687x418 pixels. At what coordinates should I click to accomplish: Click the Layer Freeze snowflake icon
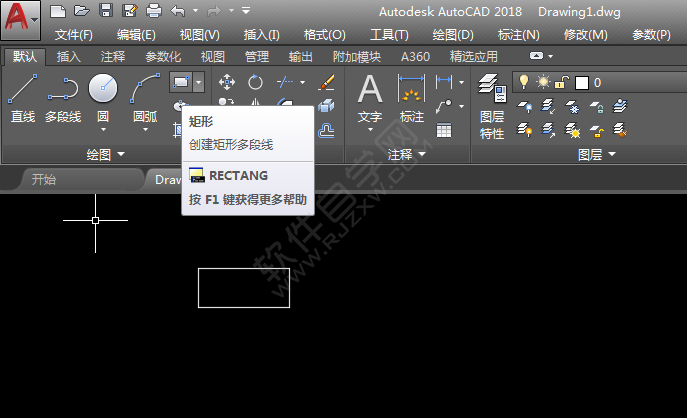573,106
